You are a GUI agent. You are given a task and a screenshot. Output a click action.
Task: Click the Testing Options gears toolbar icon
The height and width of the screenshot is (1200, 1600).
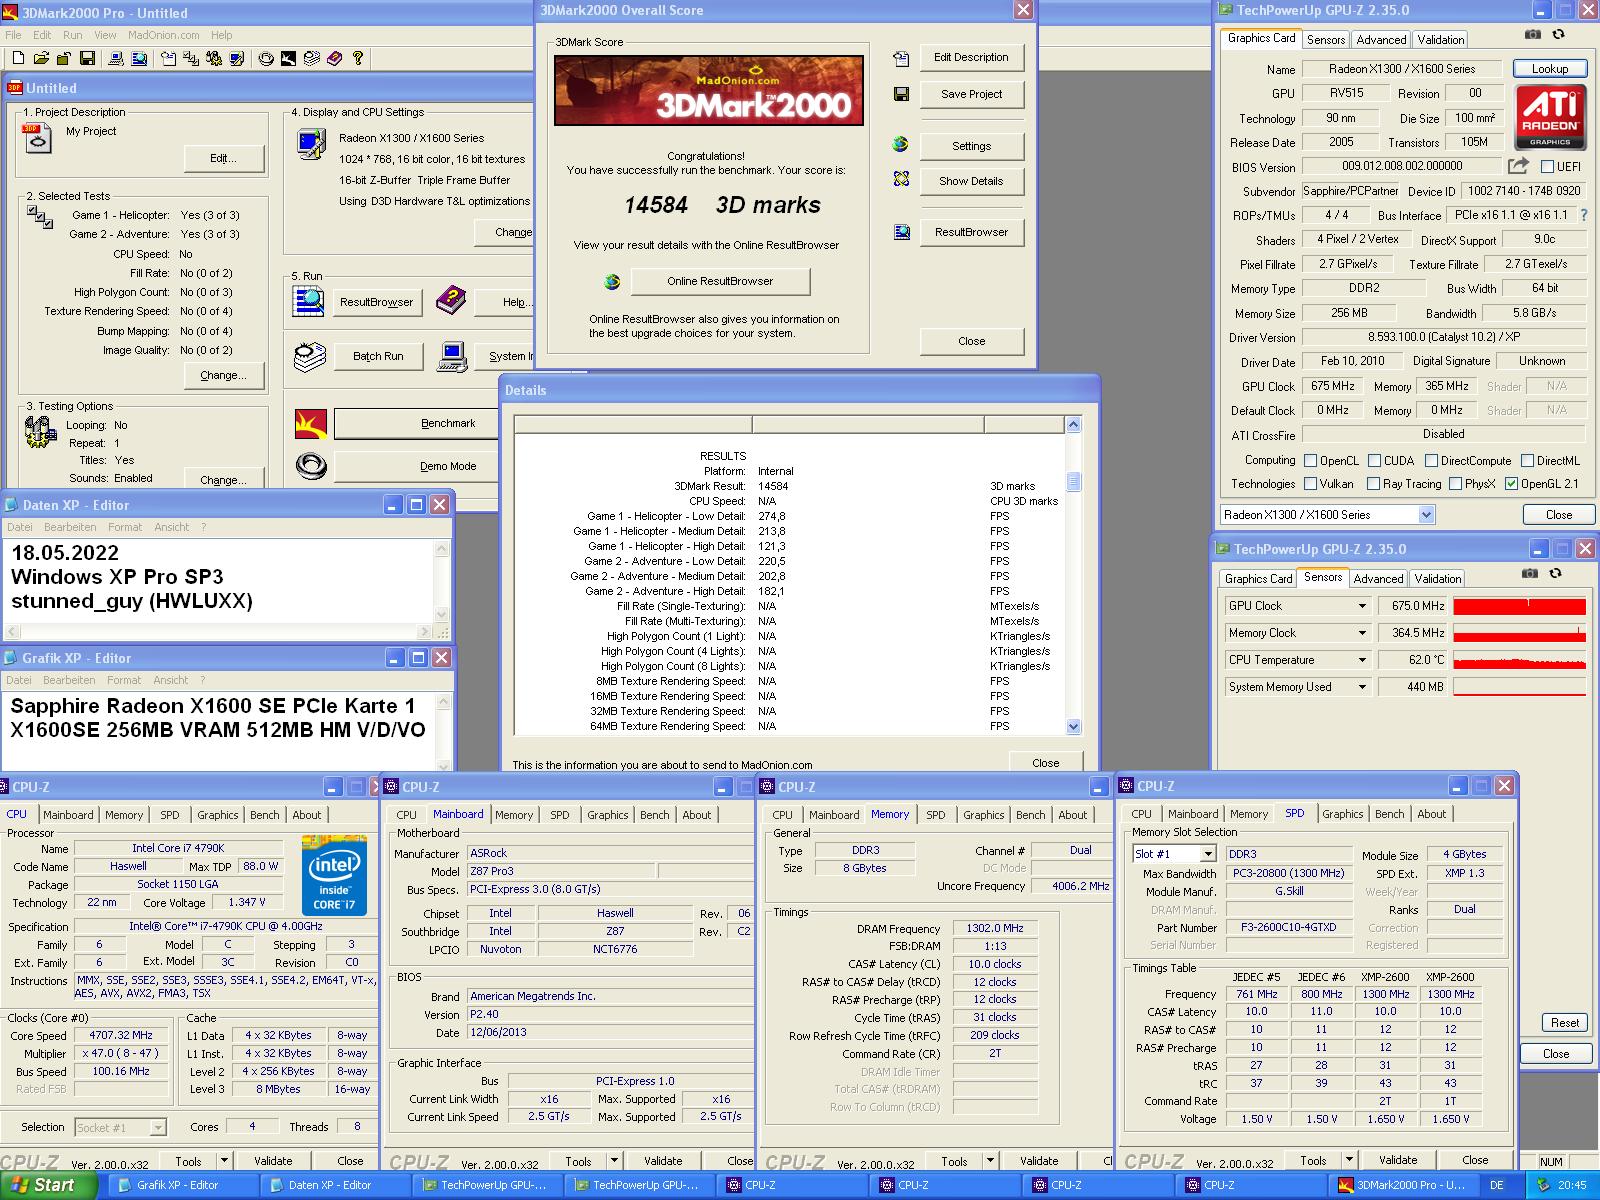tap(213, 59)
